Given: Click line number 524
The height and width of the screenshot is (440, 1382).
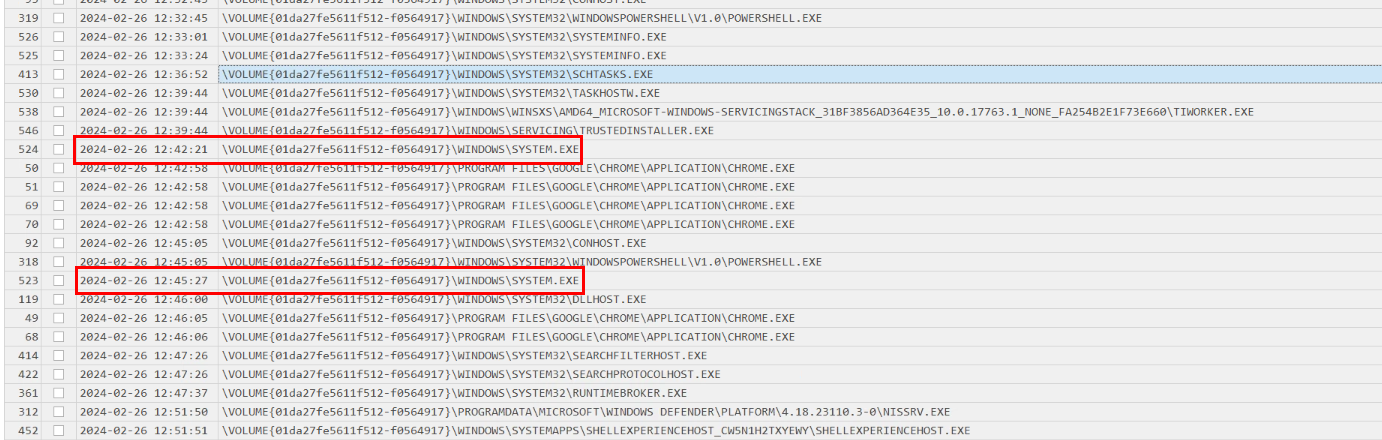Looking at the screenshot, I should pos(28,149).
